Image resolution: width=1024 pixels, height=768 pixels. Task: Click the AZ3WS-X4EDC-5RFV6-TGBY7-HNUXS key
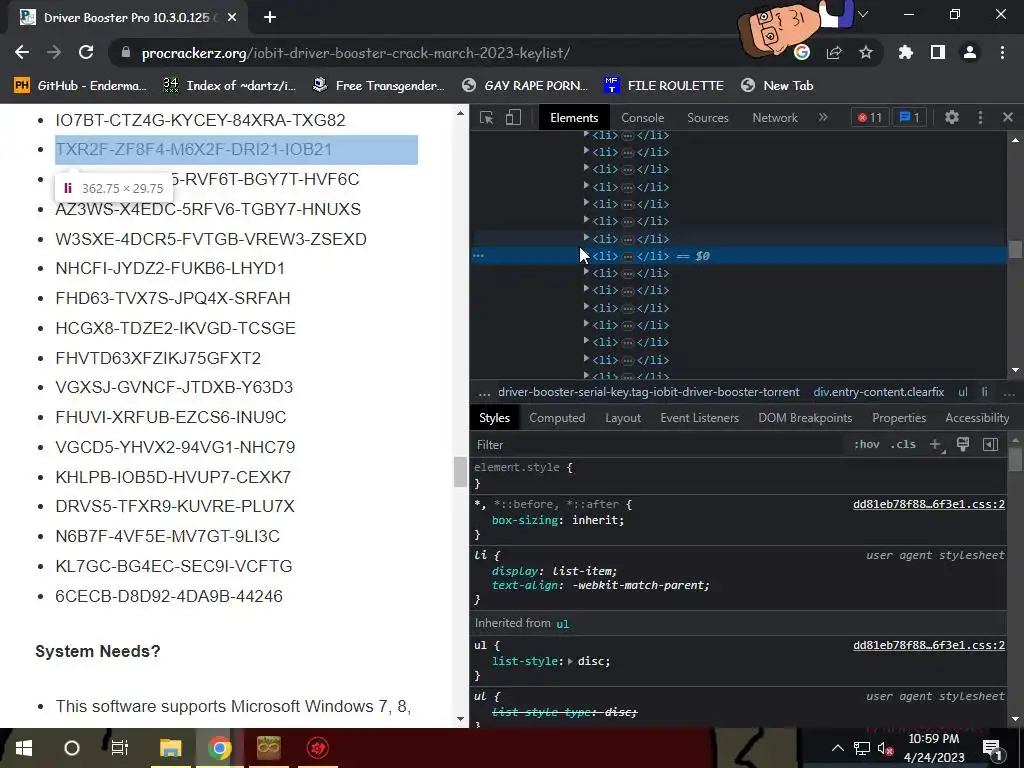(208, 209)
